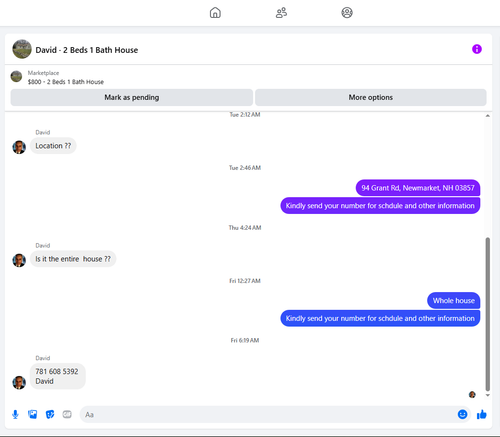Open the Groups/profile circle tab icon
The width and height of the screenshot is (500, 437).
347,13
